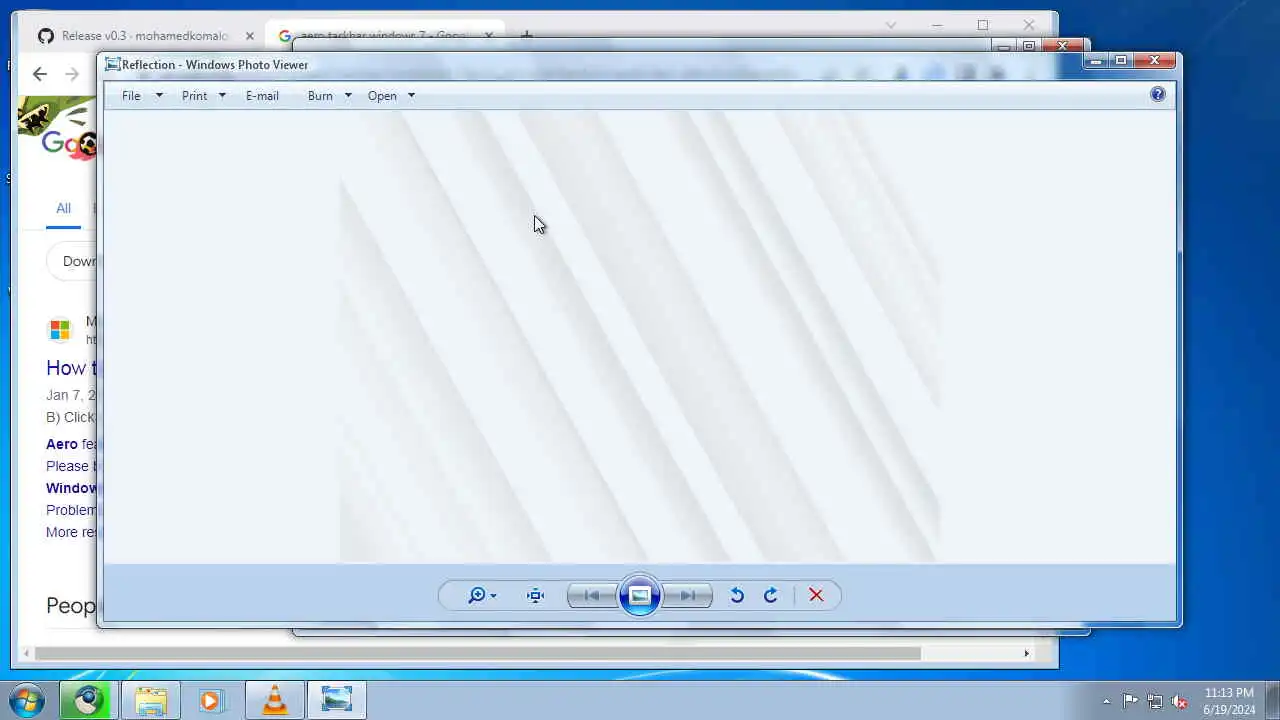Click the Windows Start orb
The height and width of the screenshot is (720, 1280).
(x=27, y=700)
